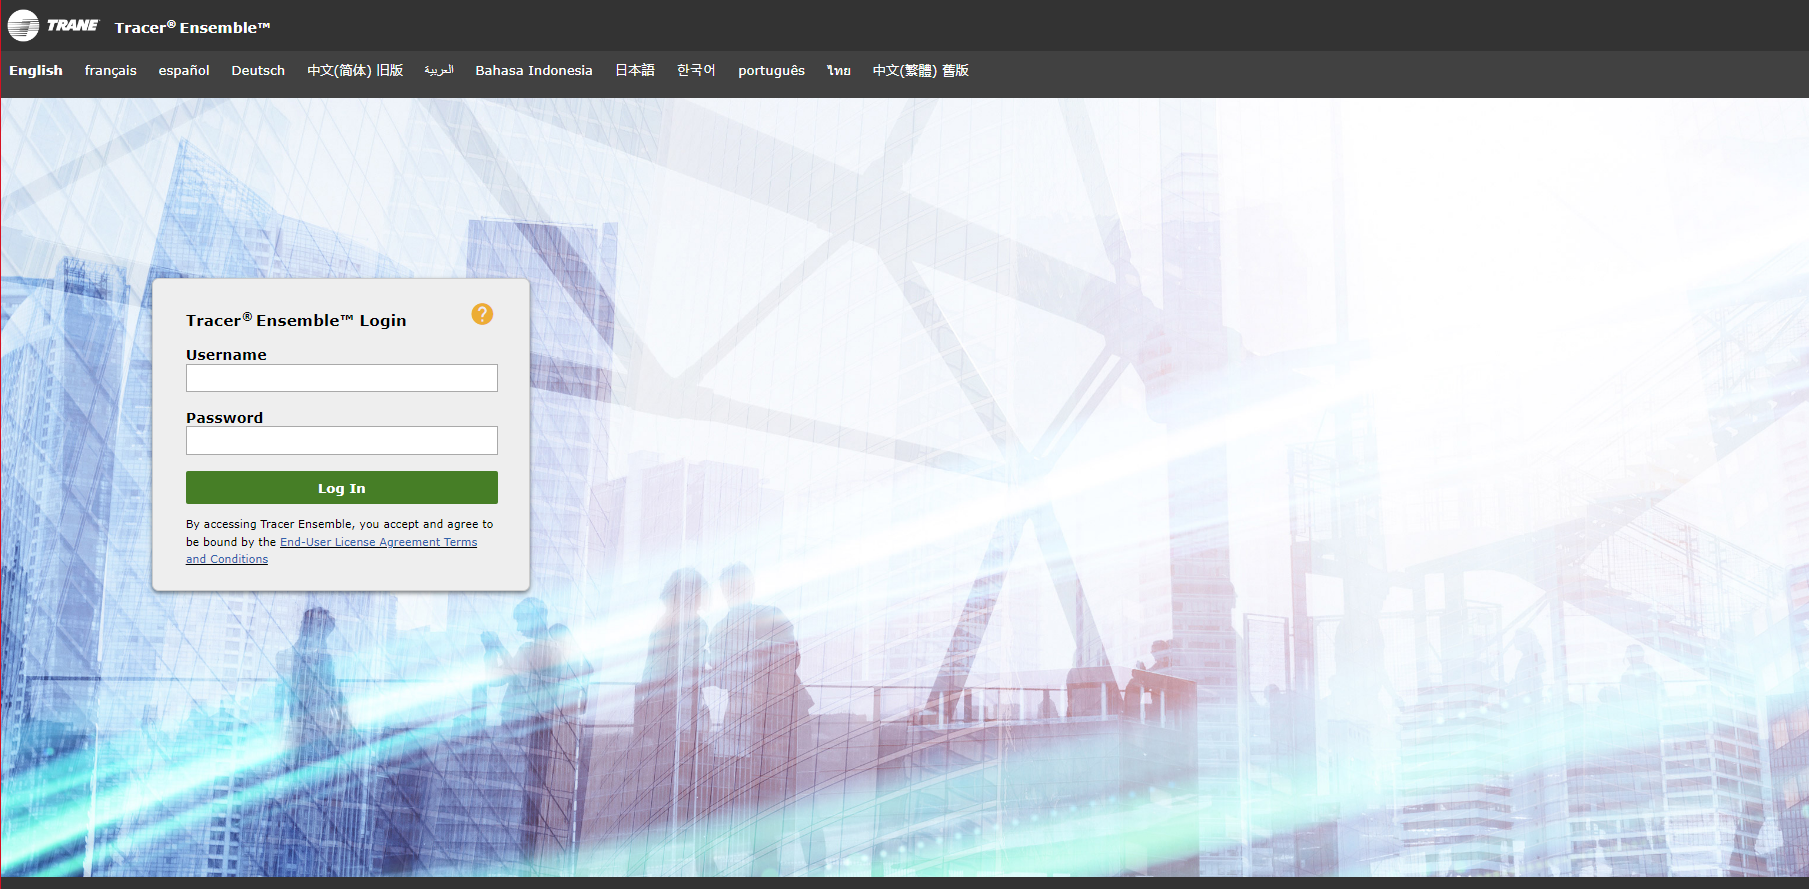
Task: Open the orange help question mark icon
Action: (482, 314)
